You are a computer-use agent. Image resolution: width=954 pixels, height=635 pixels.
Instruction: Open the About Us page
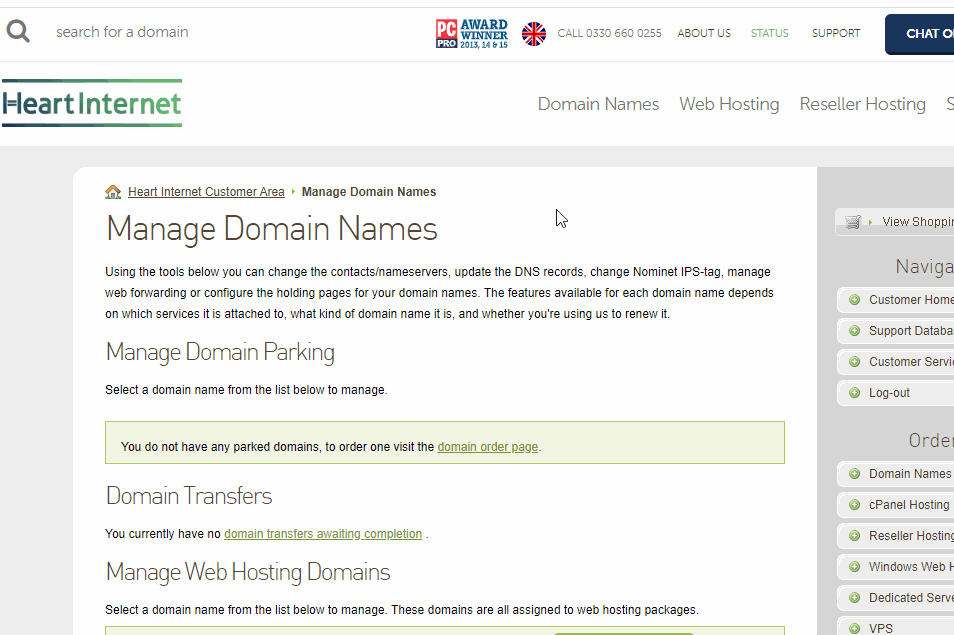coord(704,33)
